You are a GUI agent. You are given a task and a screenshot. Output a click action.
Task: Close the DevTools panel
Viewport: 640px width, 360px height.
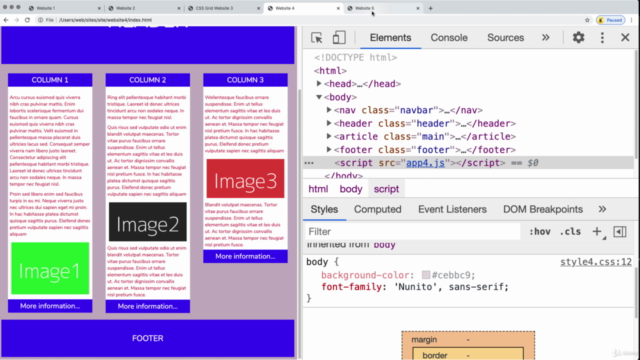pos(625,38)
